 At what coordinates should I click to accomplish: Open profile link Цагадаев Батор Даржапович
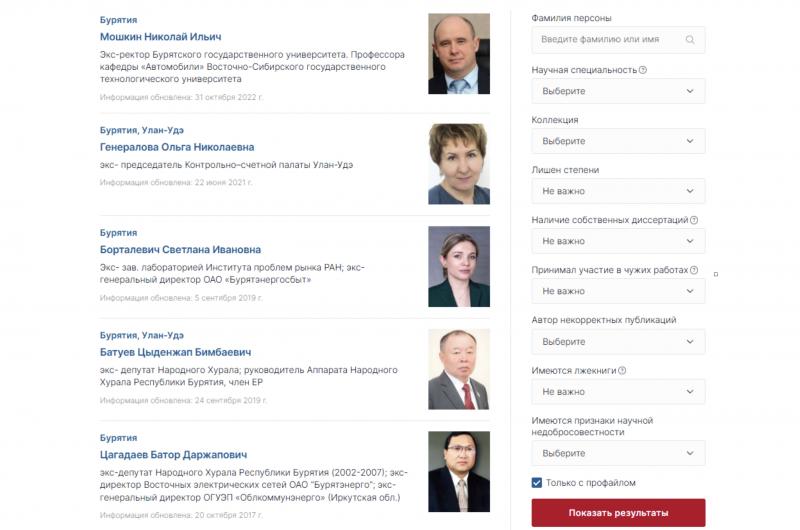coord(173,455)
